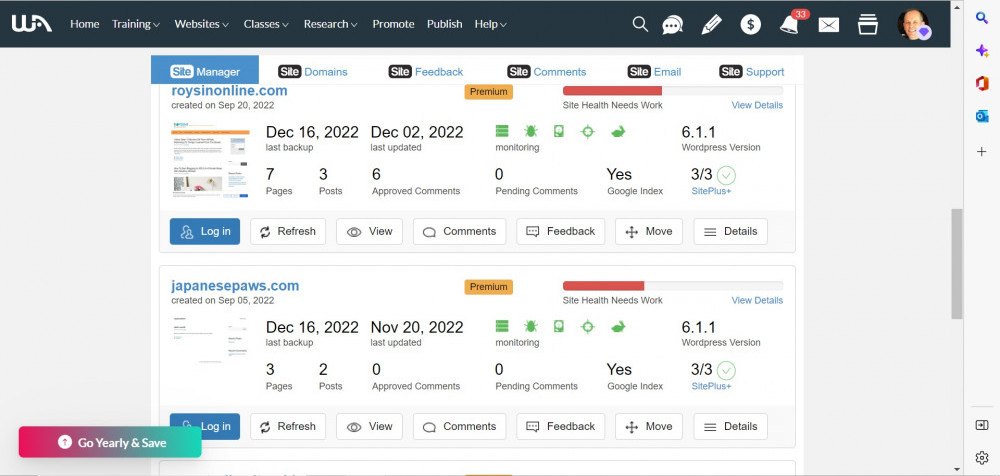Click the Go Yearly & Save banner
This screenshot has height=476, width=1000.
pos(110,442)
